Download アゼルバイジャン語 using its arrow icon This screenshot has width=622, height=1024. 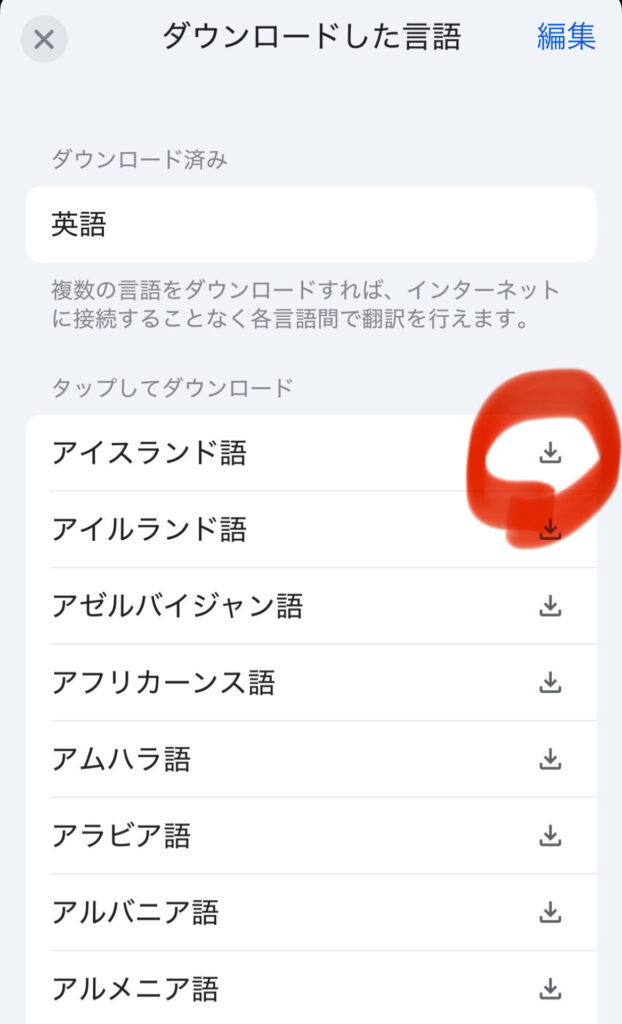[x=550, y=606]
